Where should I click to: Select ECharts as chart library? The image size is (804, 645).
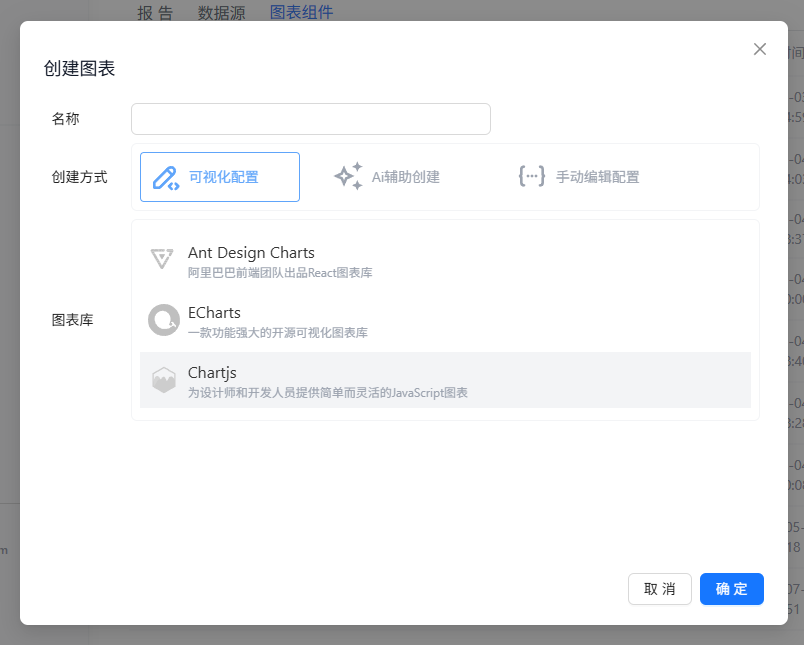445,320
